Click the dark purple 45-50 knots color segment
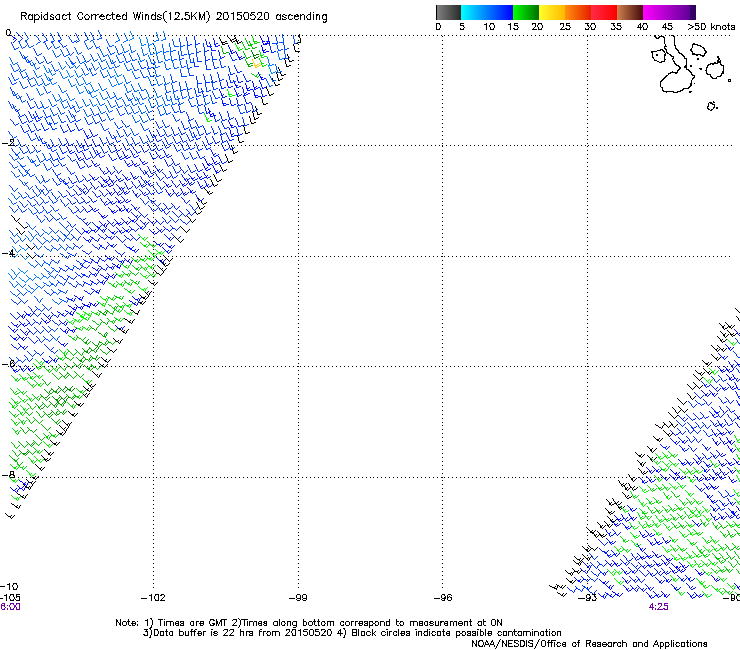The height and width of the screenshot is (650, 740). click(682, 12)
